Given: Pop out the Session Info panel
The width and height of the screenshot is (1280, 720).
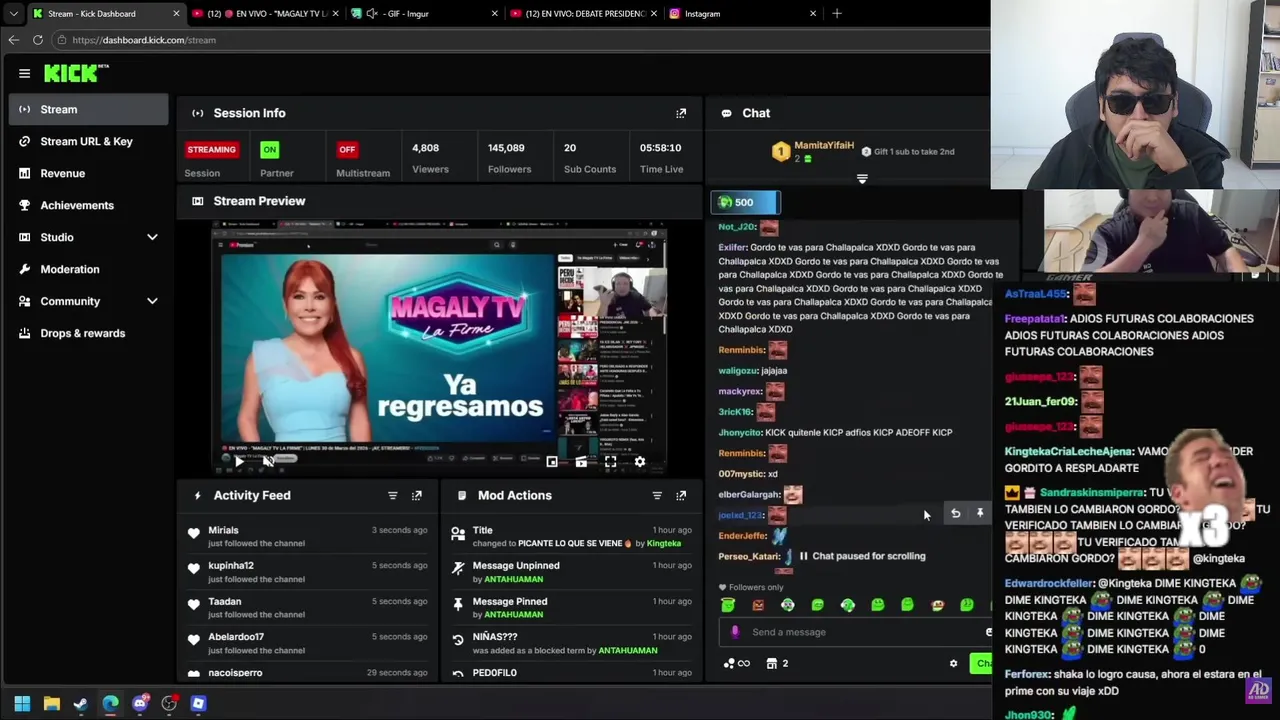Looking at the screenshot, I should pyautogui.click(x=681, y=113).
